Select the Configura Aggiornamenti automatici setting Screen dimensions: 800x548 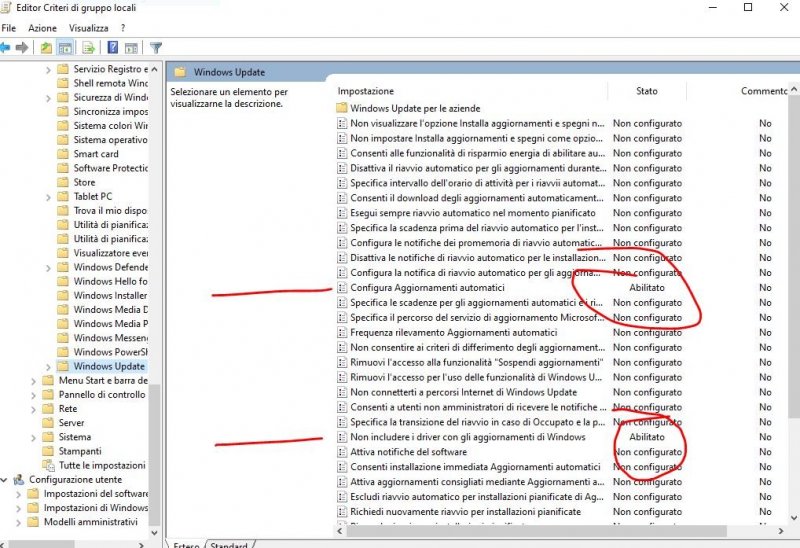coord(427,288)
